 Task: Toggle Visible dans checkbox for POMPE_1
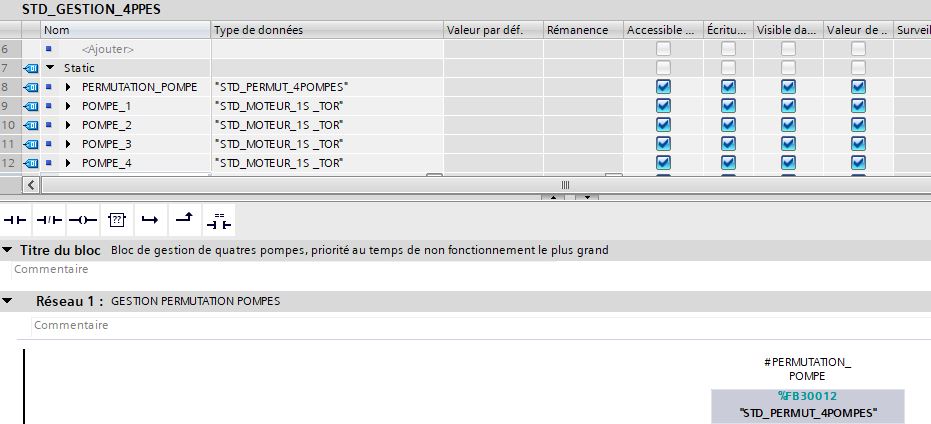coord(788,106)
